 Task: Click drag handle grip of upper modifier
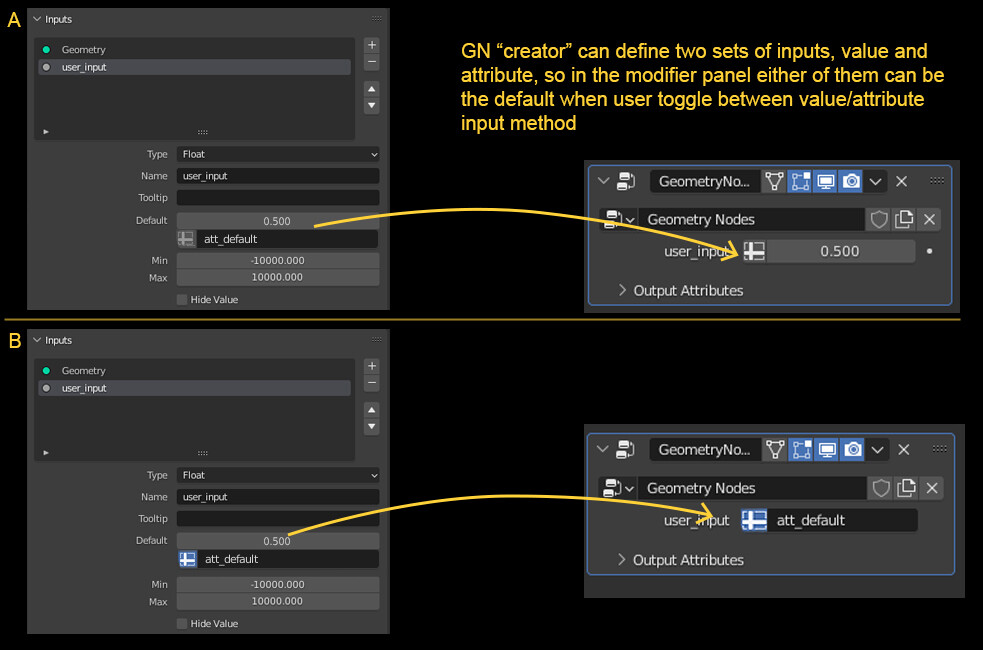click(x=937, y=181)
